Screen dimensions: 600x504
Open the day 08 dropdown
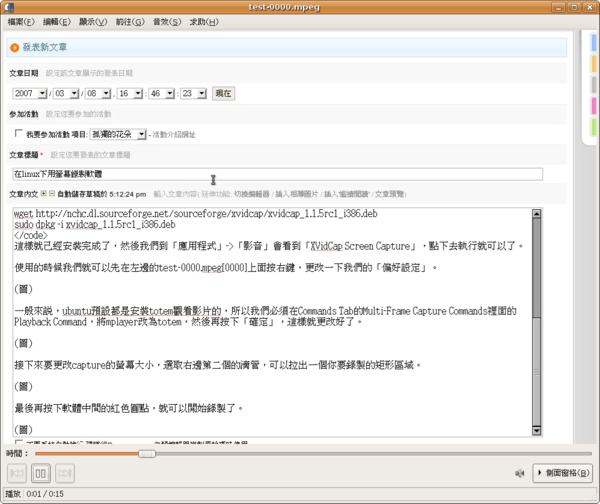click(x=98, y=93)
